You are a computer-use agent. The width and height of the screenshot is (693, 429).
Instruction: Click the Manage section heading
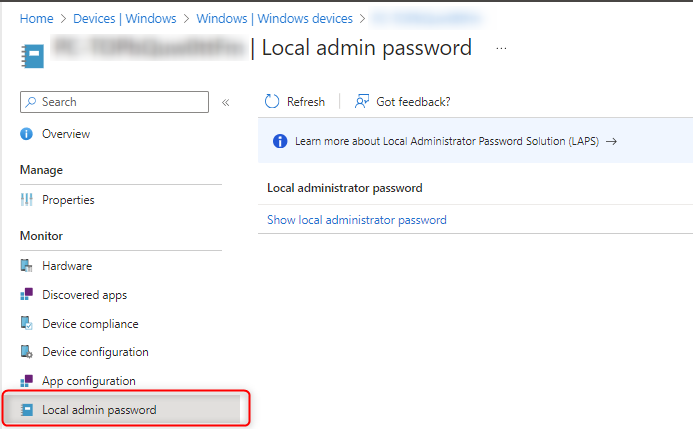tap(41, 170)
